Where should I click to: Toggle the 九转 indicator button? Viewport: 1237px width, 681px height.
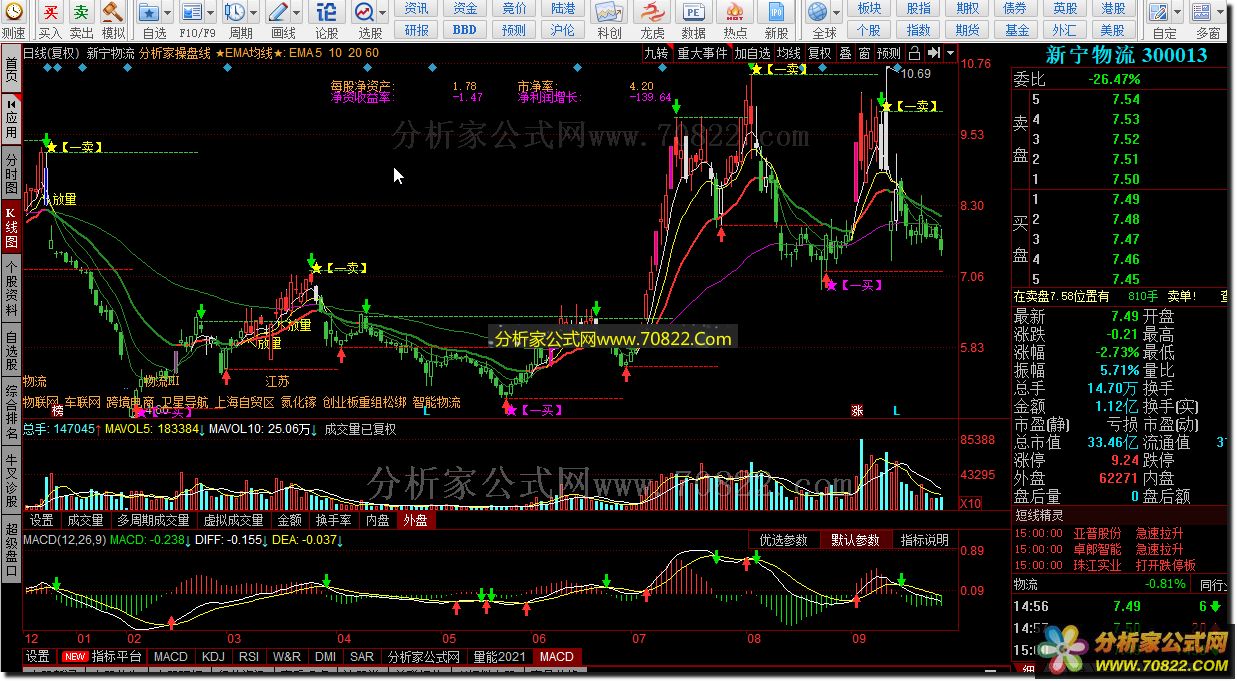tap(657, 53)
